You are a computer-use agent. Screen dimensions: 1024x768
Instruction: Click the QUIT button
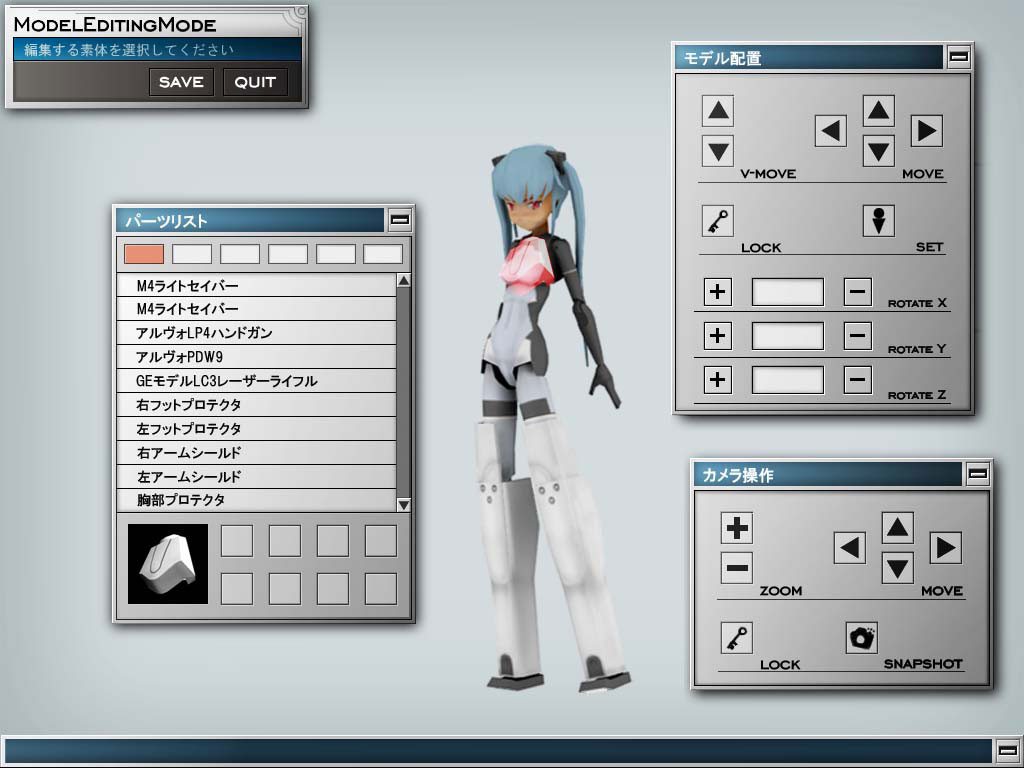coord(255,82)
